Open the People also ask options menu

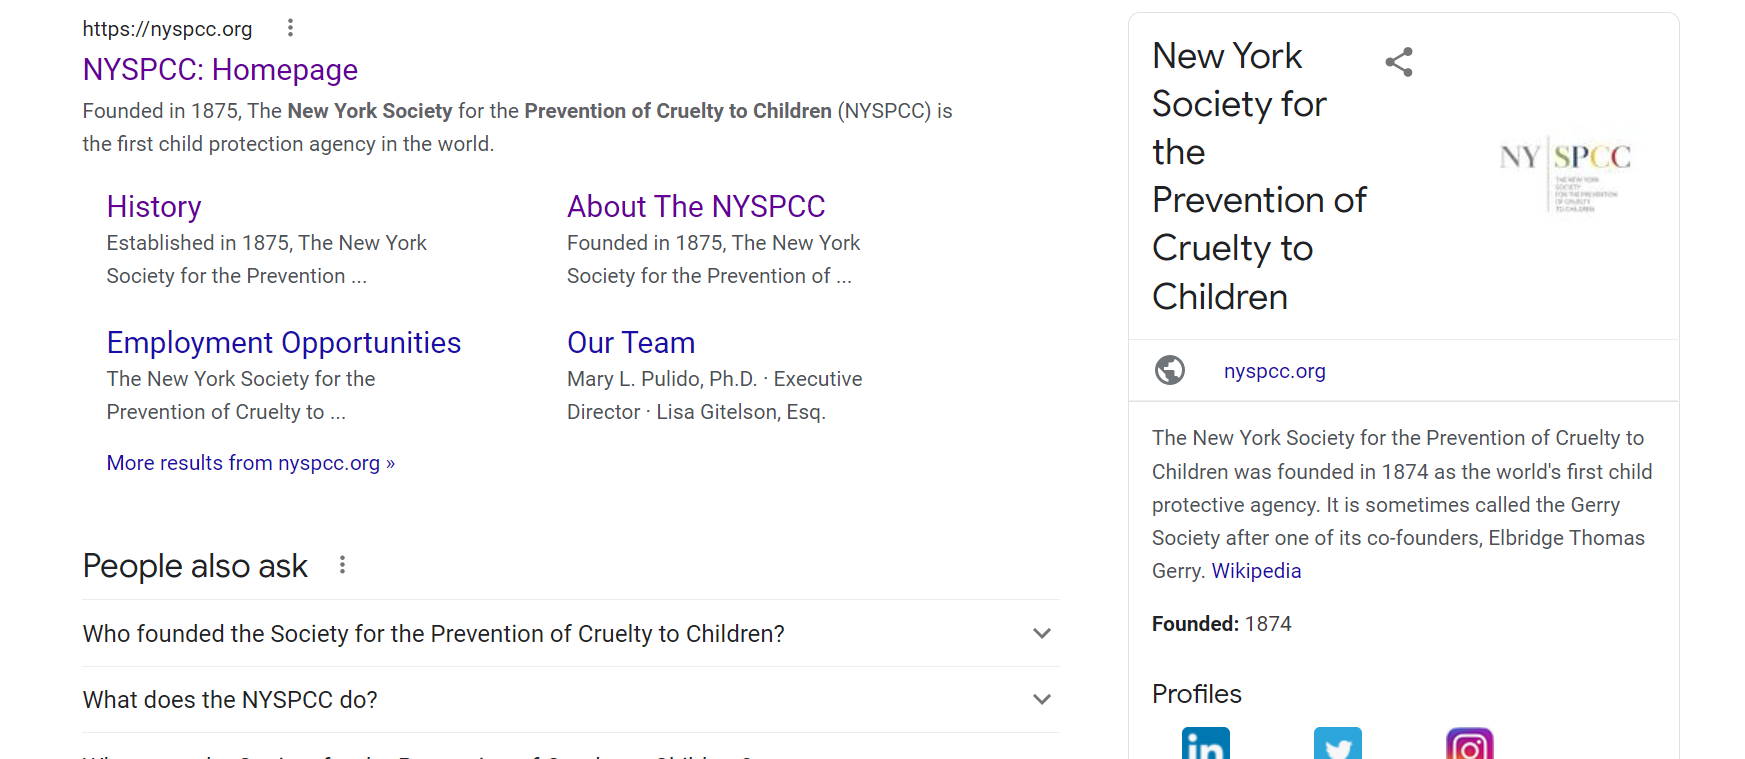click(342, 565)
